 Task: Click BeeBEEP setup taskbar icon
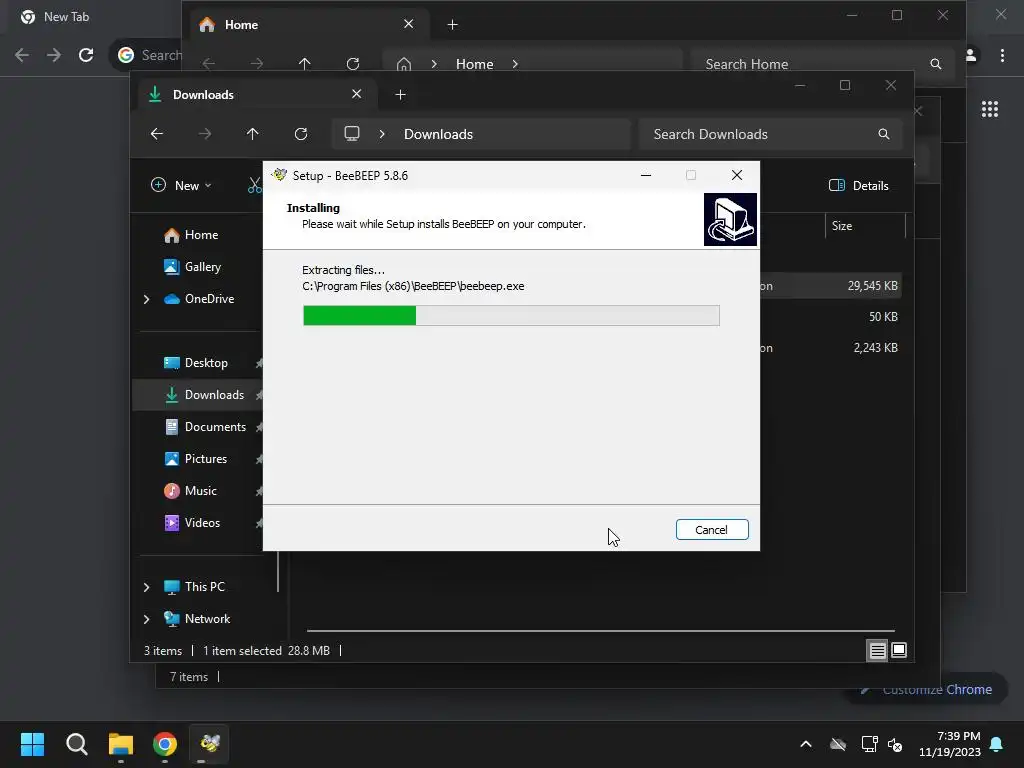[210, 744]
